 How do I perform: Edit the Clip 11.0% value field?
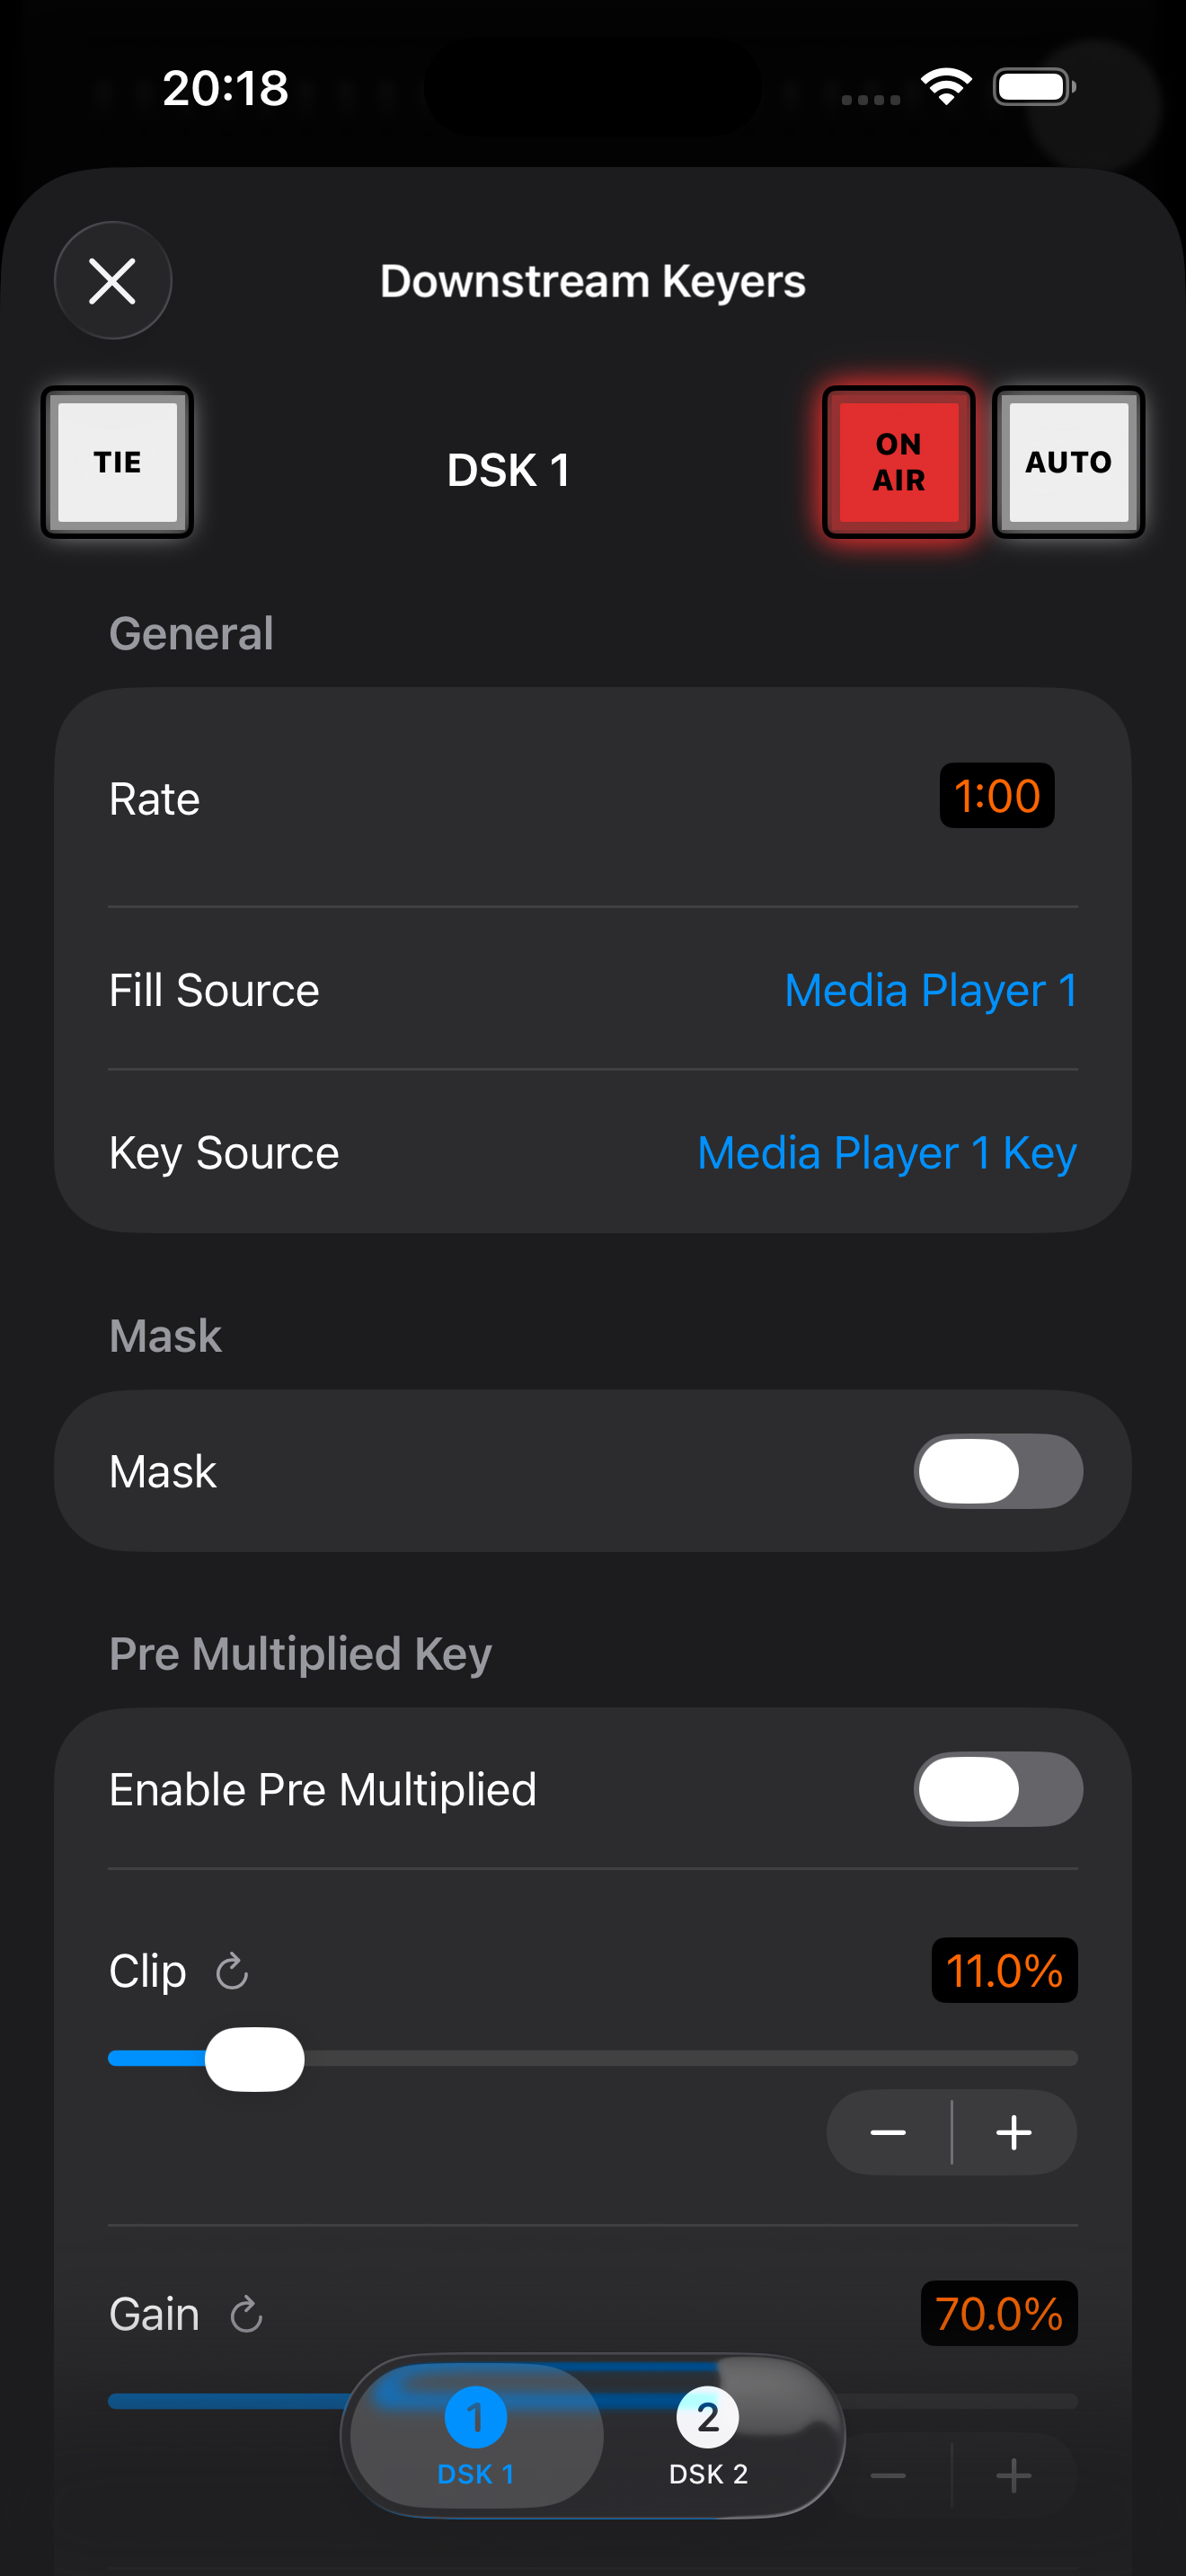point(1003,1970)
